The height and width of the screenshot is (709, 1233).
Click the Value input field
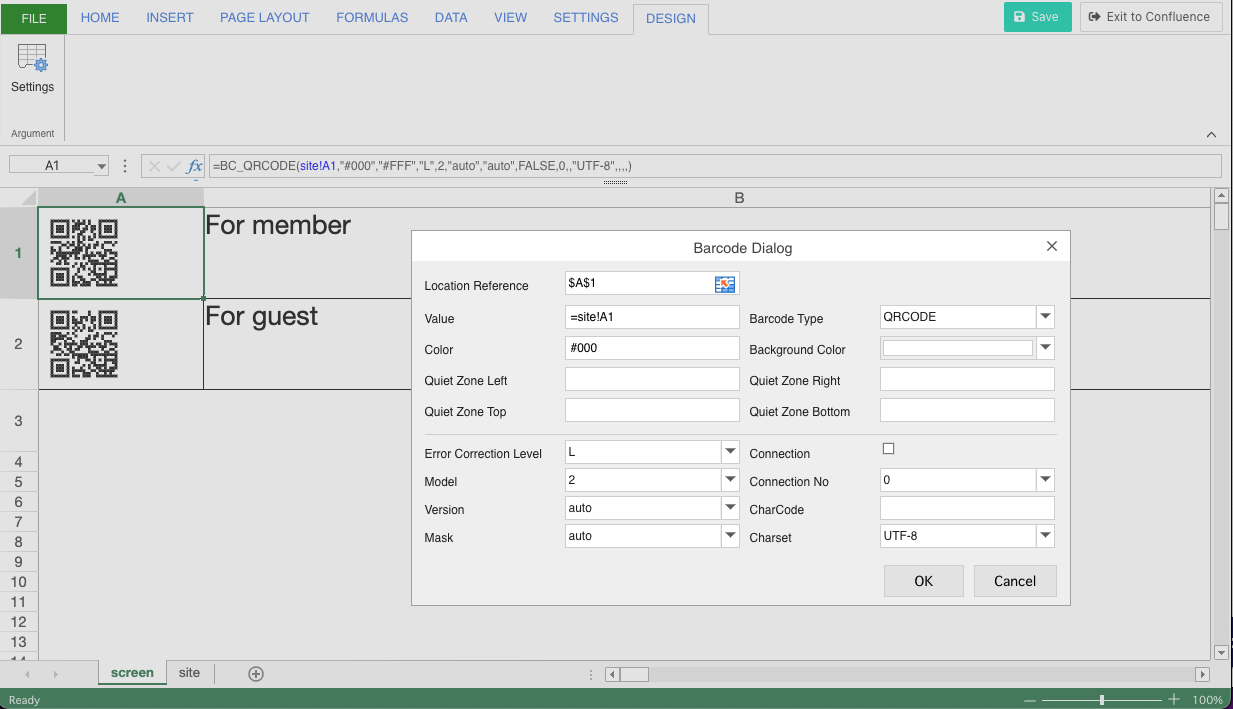[x=652, y=317]
